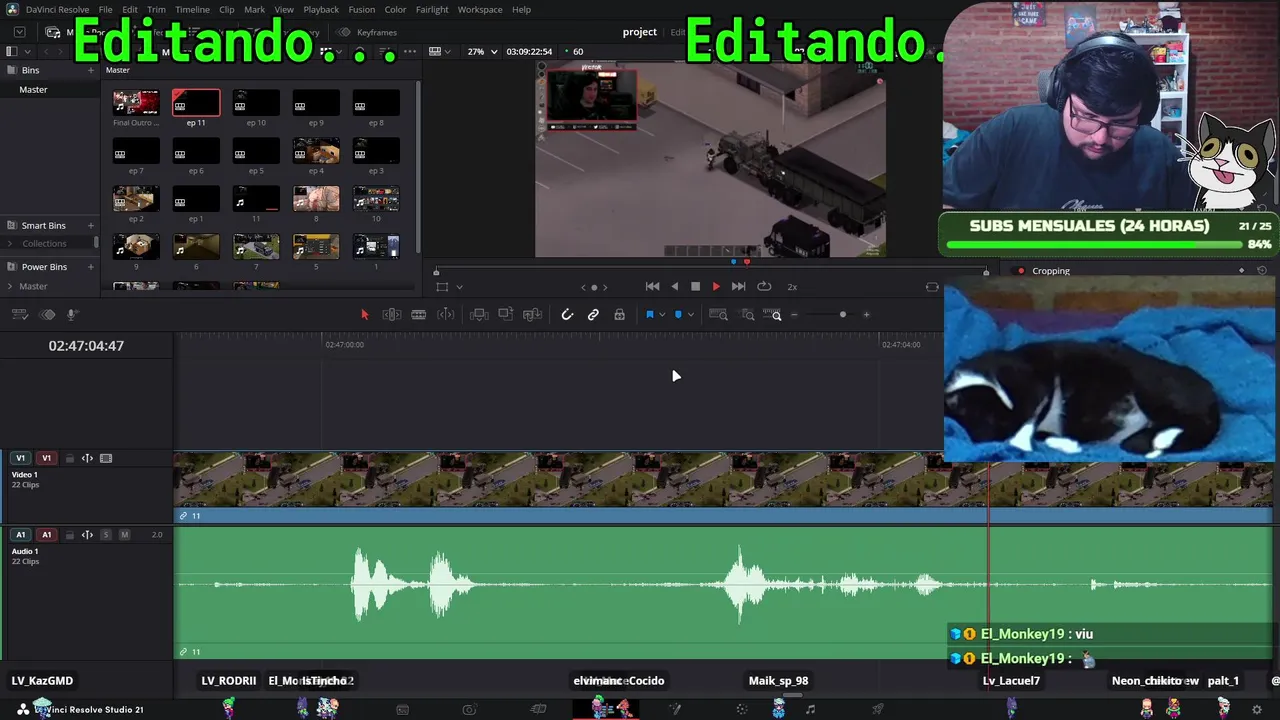The height and width of the screenshot is (720, 1280).
Task: Click viewer timecode 03:09:22:54
Action: [x=529, y=51]
